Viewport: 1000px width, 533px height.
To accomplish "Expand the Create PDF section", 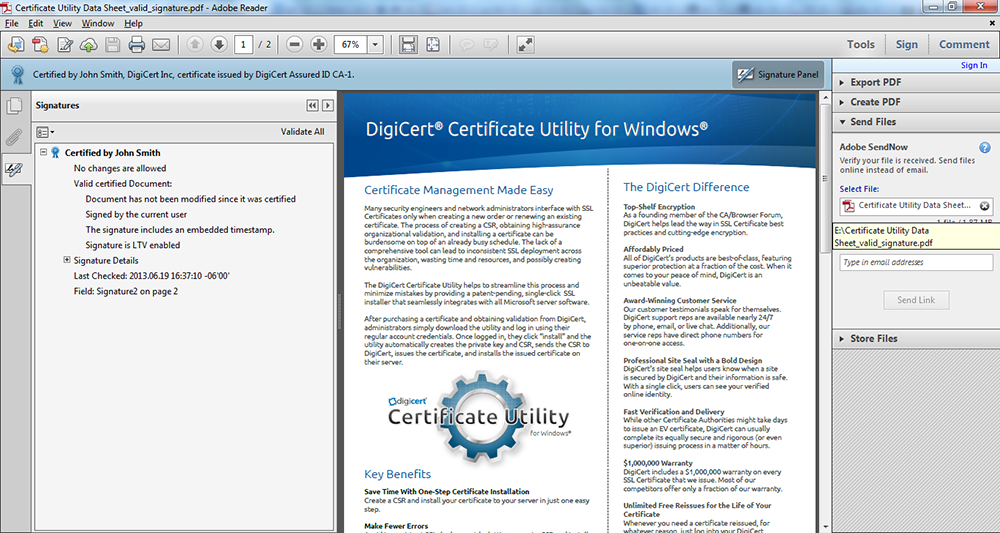I will [916, 102].
